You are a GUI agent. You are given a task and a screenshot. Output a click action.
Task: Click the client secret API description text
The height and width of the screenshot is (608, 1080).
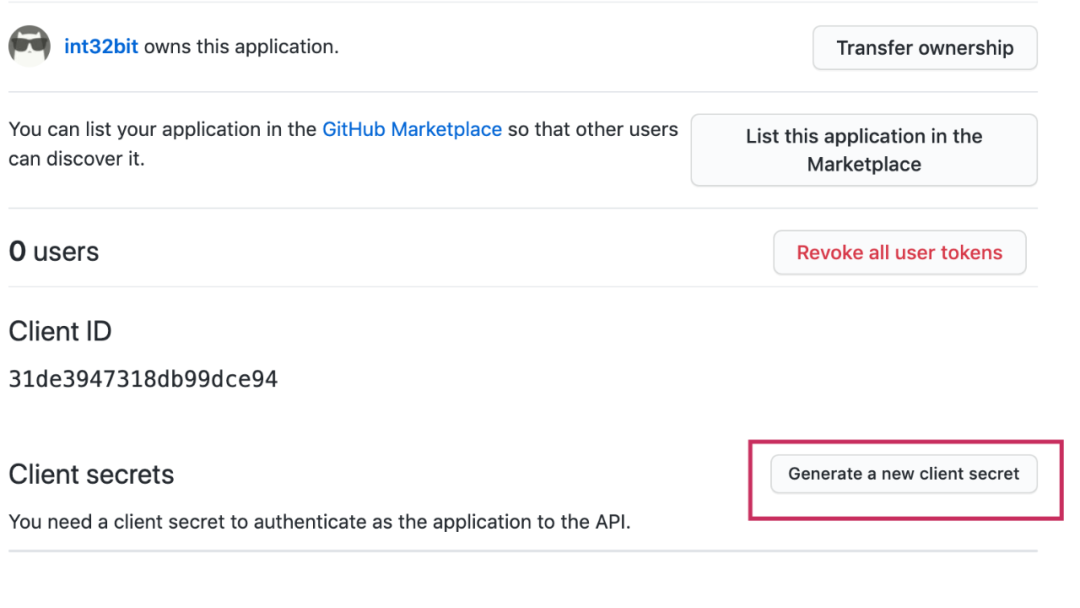tap(320, 521)
